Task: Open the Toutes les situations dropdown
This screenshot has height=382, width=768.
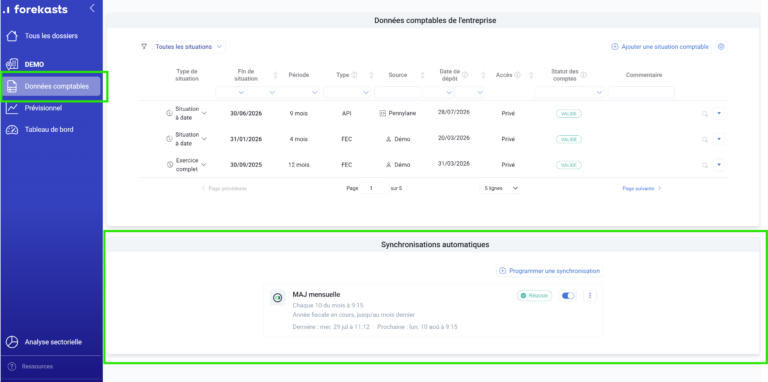Action: 189,47
